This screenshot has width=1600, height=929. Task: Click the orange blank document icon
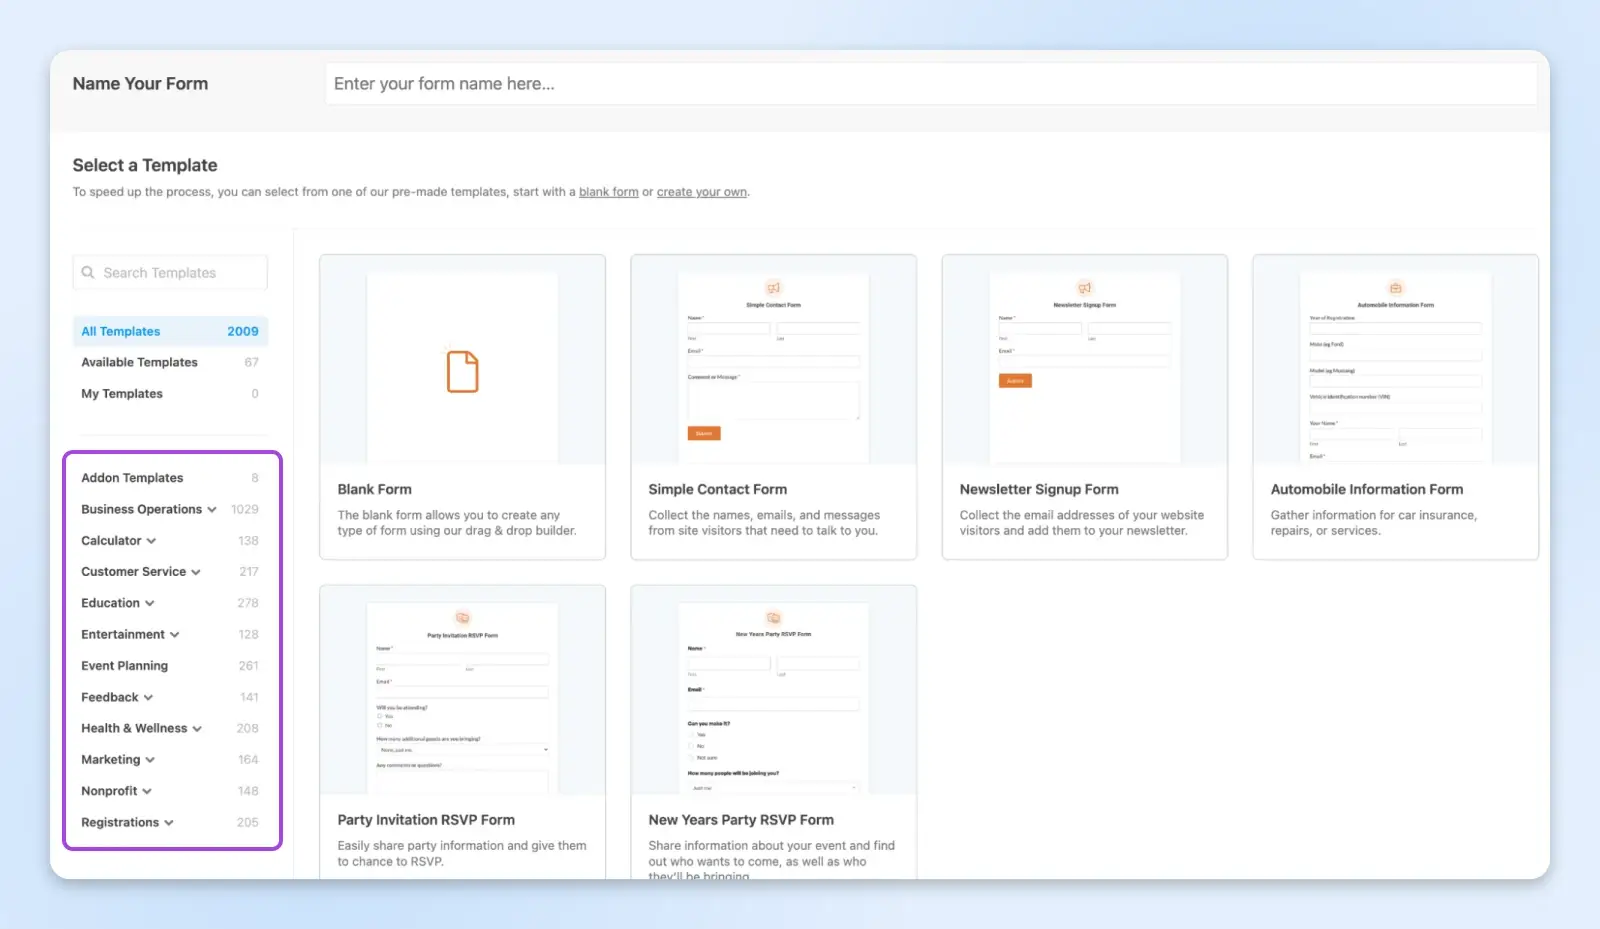(x=462, y=372)
